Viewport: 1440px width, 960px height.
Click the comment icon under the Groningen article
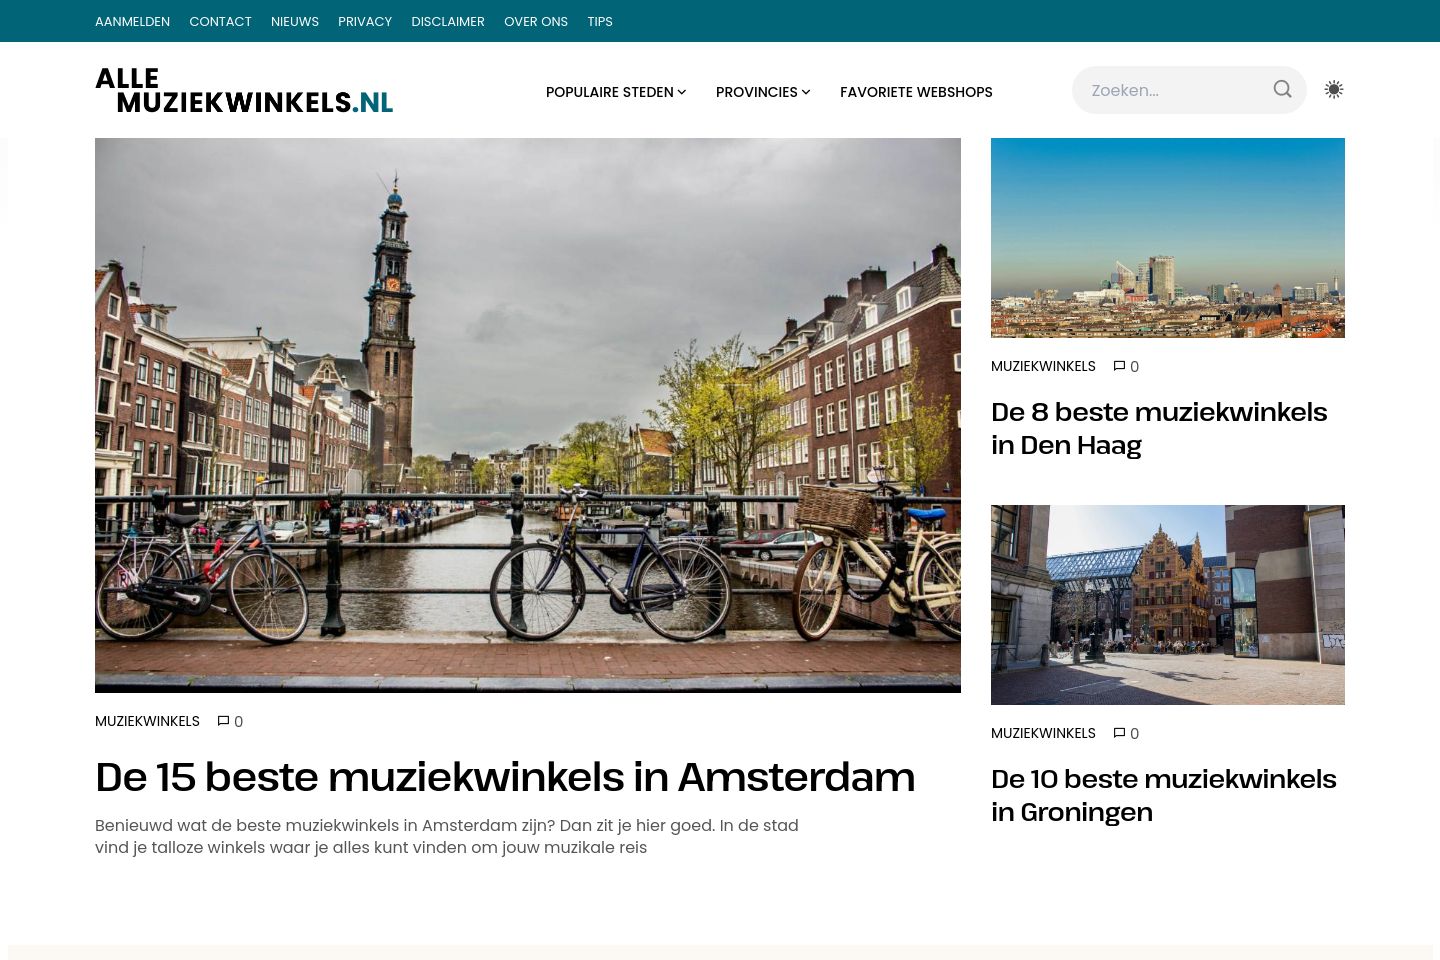coord(1119,733)
